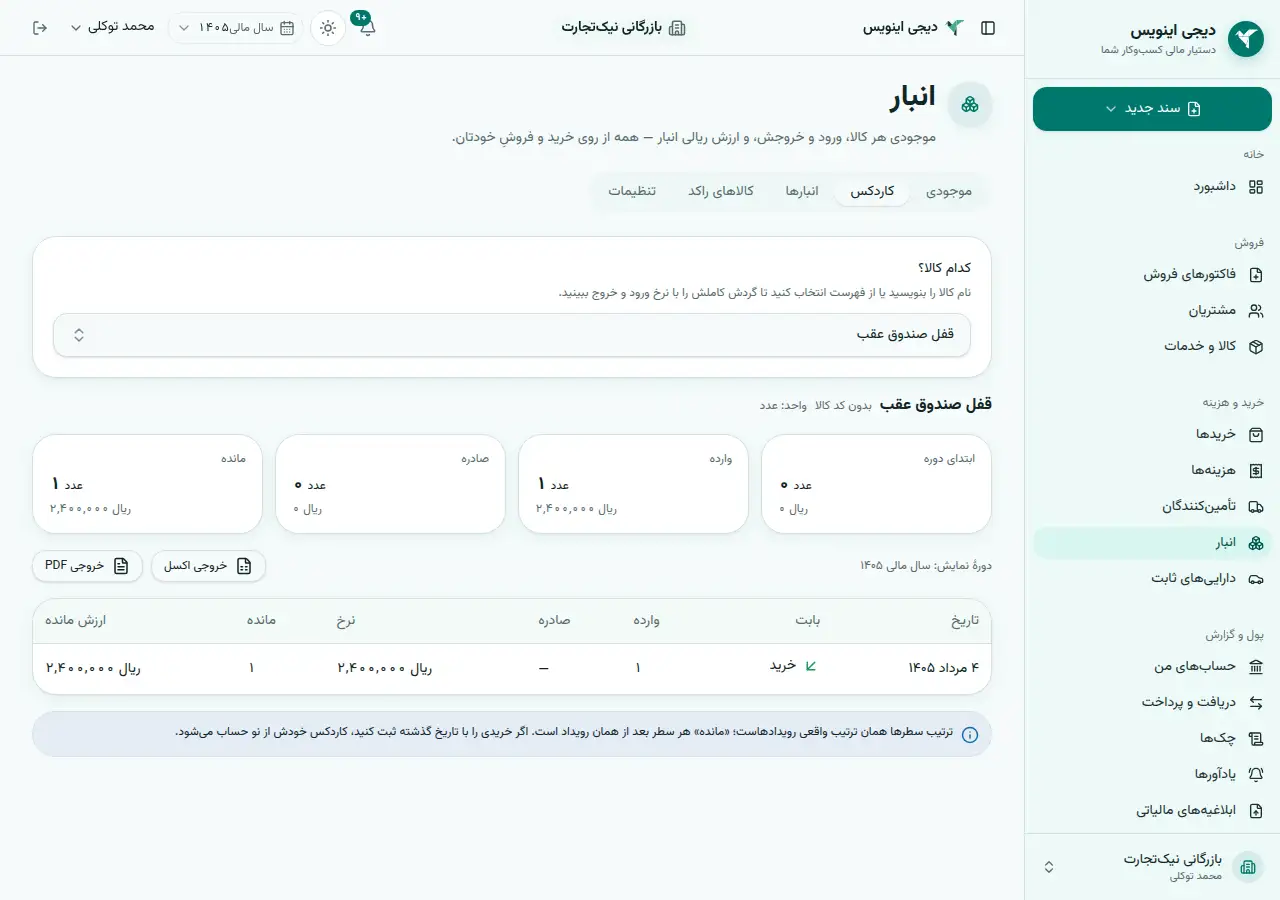Click the ۴ مرداد ۱۴۰۵ date cell
1280x900 pixels.
click(943, 668)
